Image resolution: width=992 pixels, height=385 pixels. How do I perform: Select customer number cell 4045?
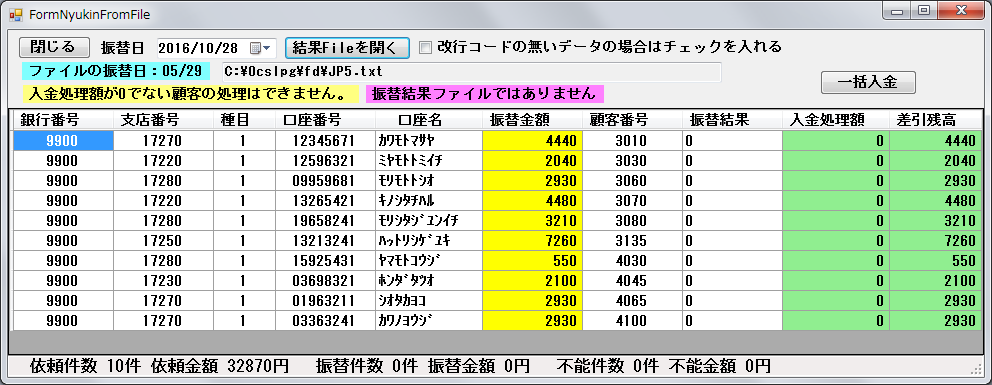632,281
